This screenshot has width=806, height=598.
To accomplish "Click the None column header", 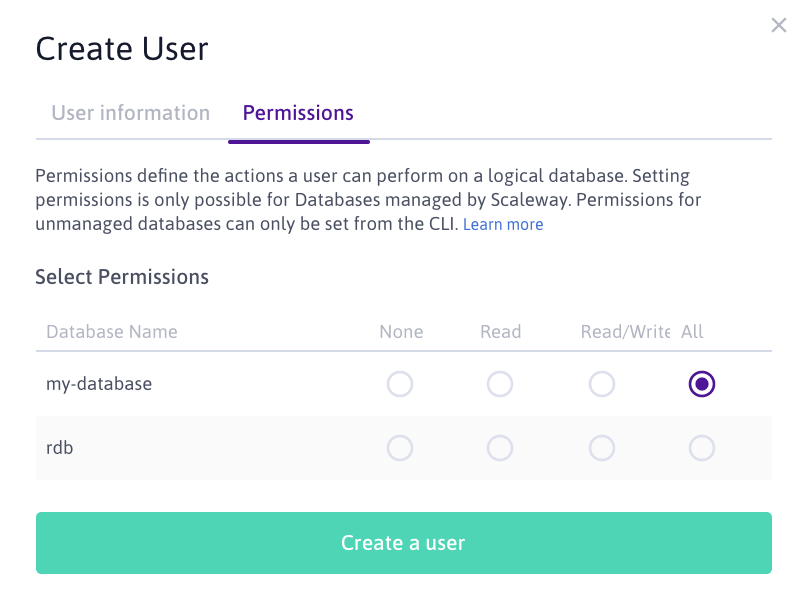I will tap(401, 332).
